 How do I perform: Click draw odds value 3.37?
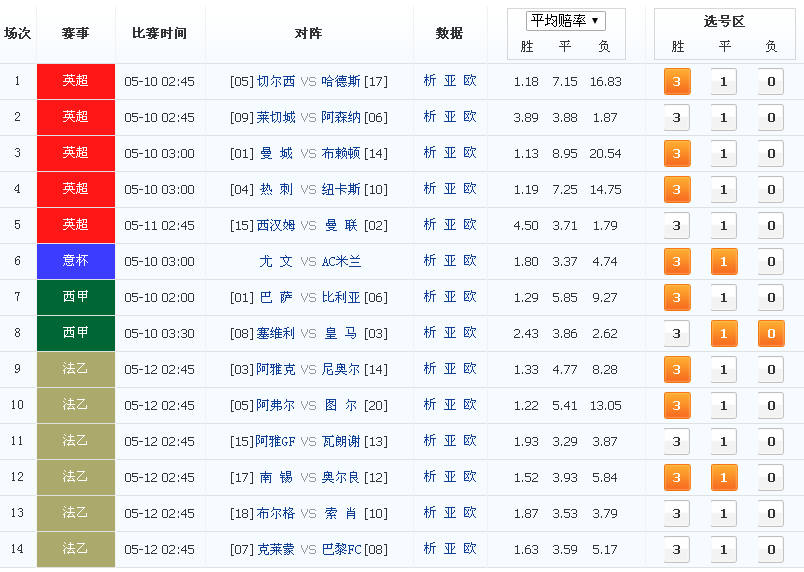point(565,262)
